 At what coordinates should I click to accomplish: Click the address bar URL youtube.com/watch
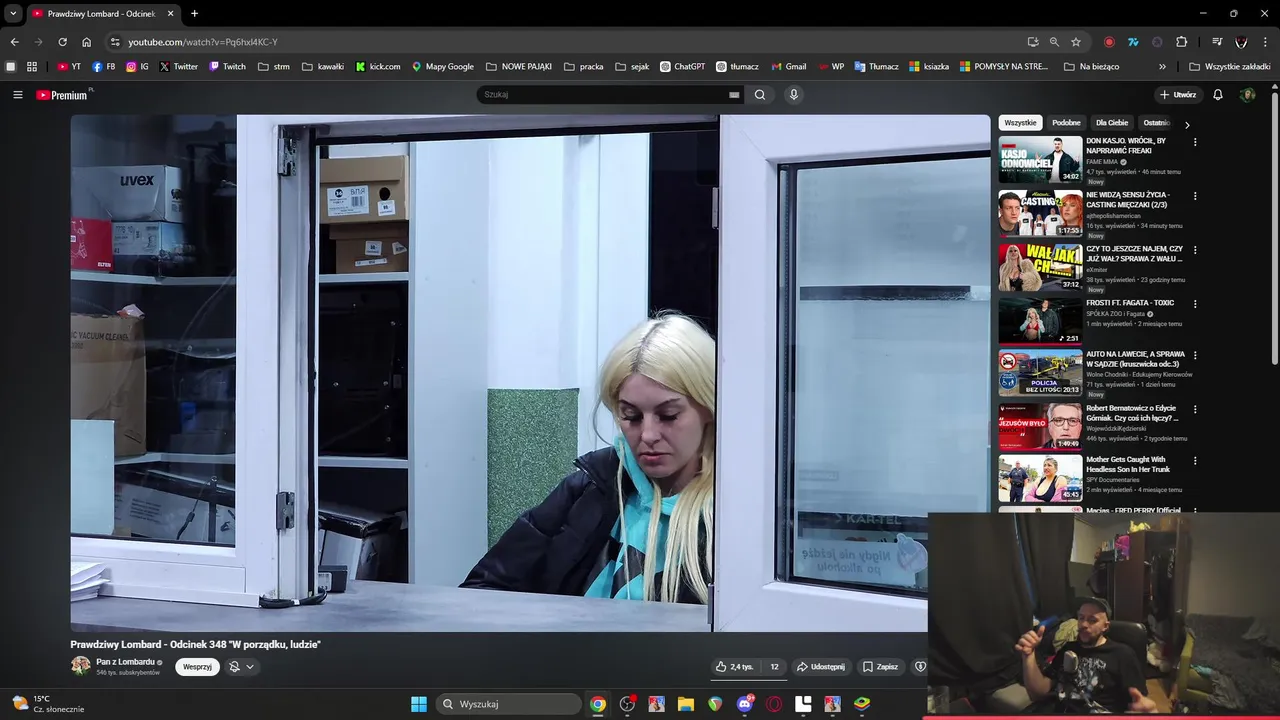click(x=203, y=42)
